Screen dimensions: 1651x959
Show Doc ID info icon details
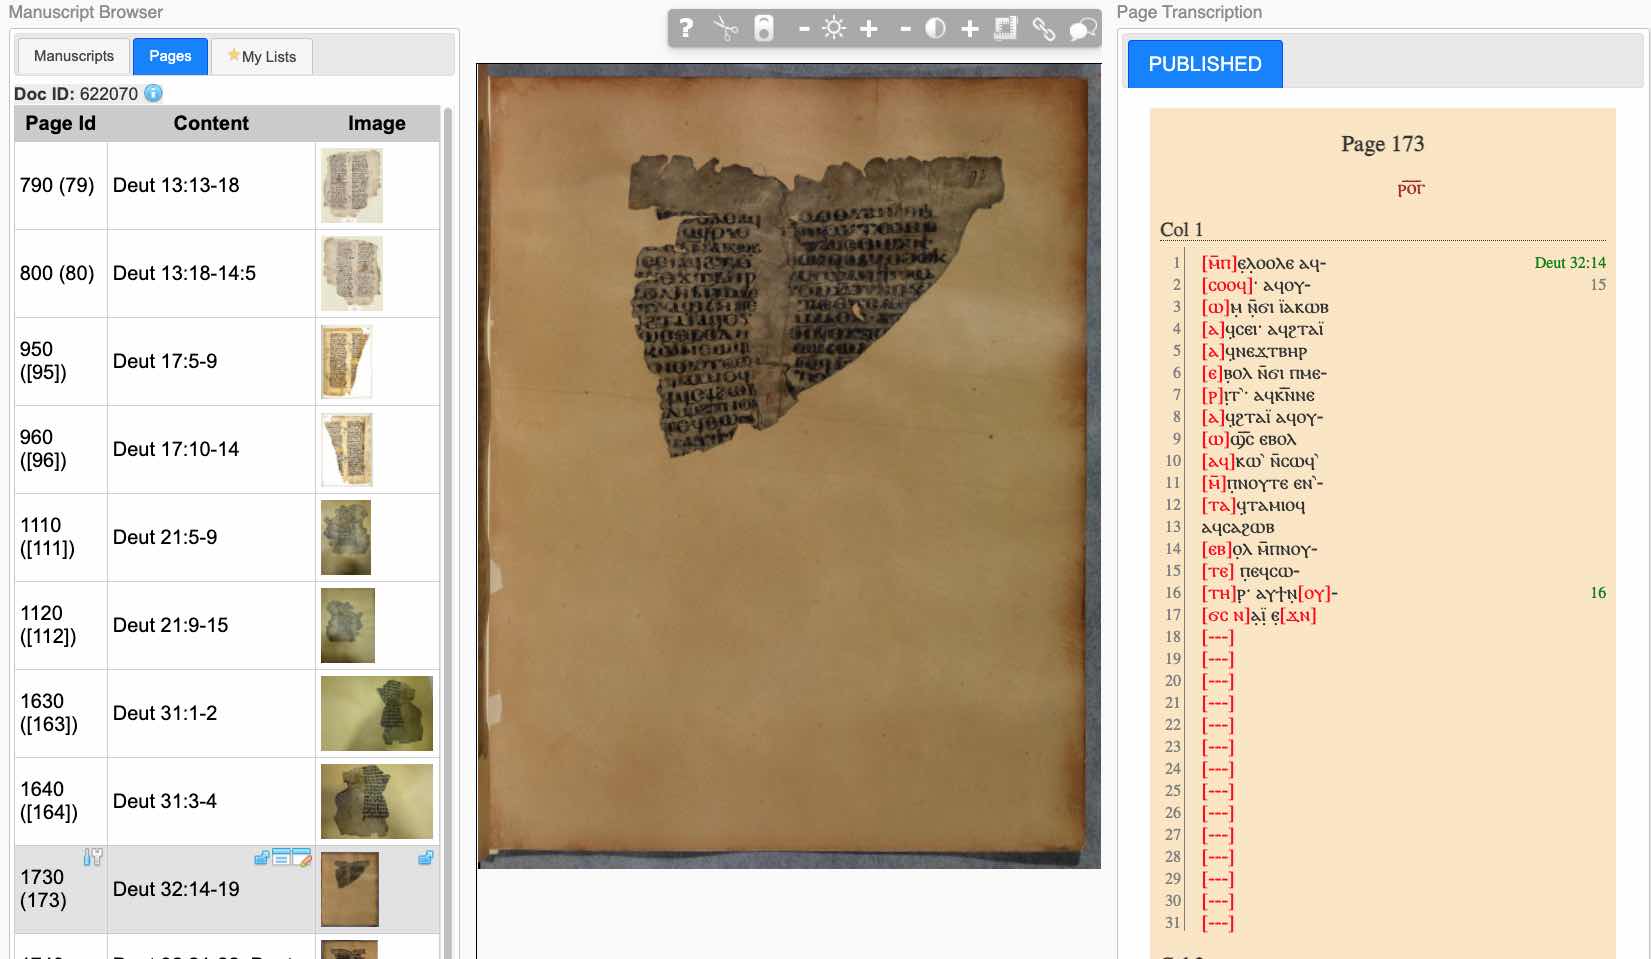(153, 93)
